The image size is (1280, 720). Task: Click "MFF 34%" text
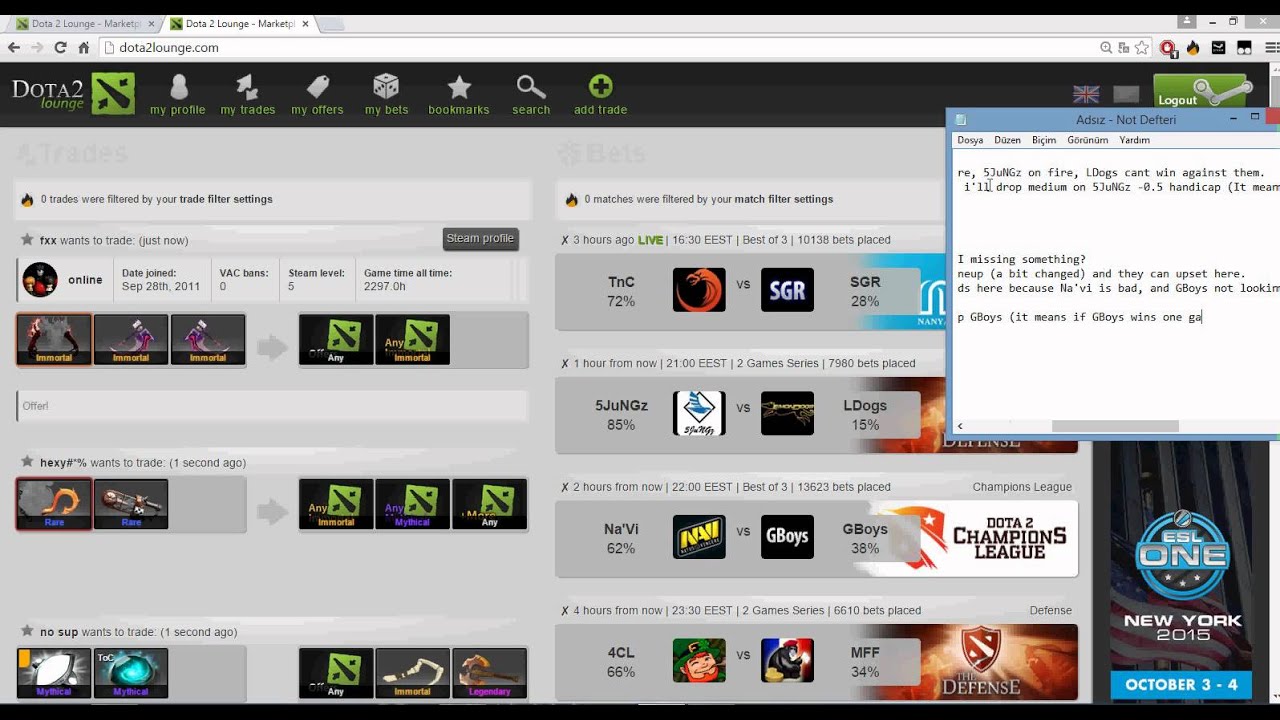865,662
